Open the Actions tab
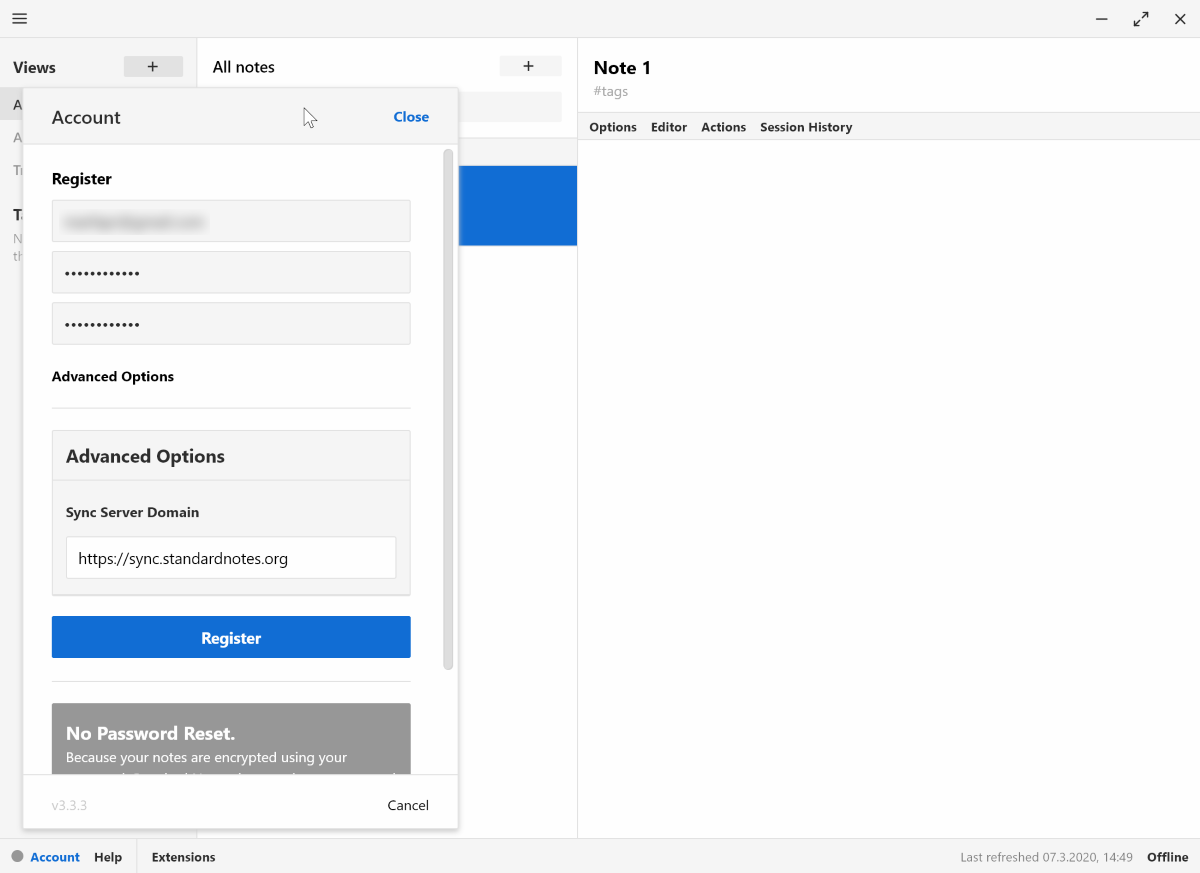Image resolution: width=1200 pixels, height=873 pixels. pyautogui.click(x=723, y=127)
